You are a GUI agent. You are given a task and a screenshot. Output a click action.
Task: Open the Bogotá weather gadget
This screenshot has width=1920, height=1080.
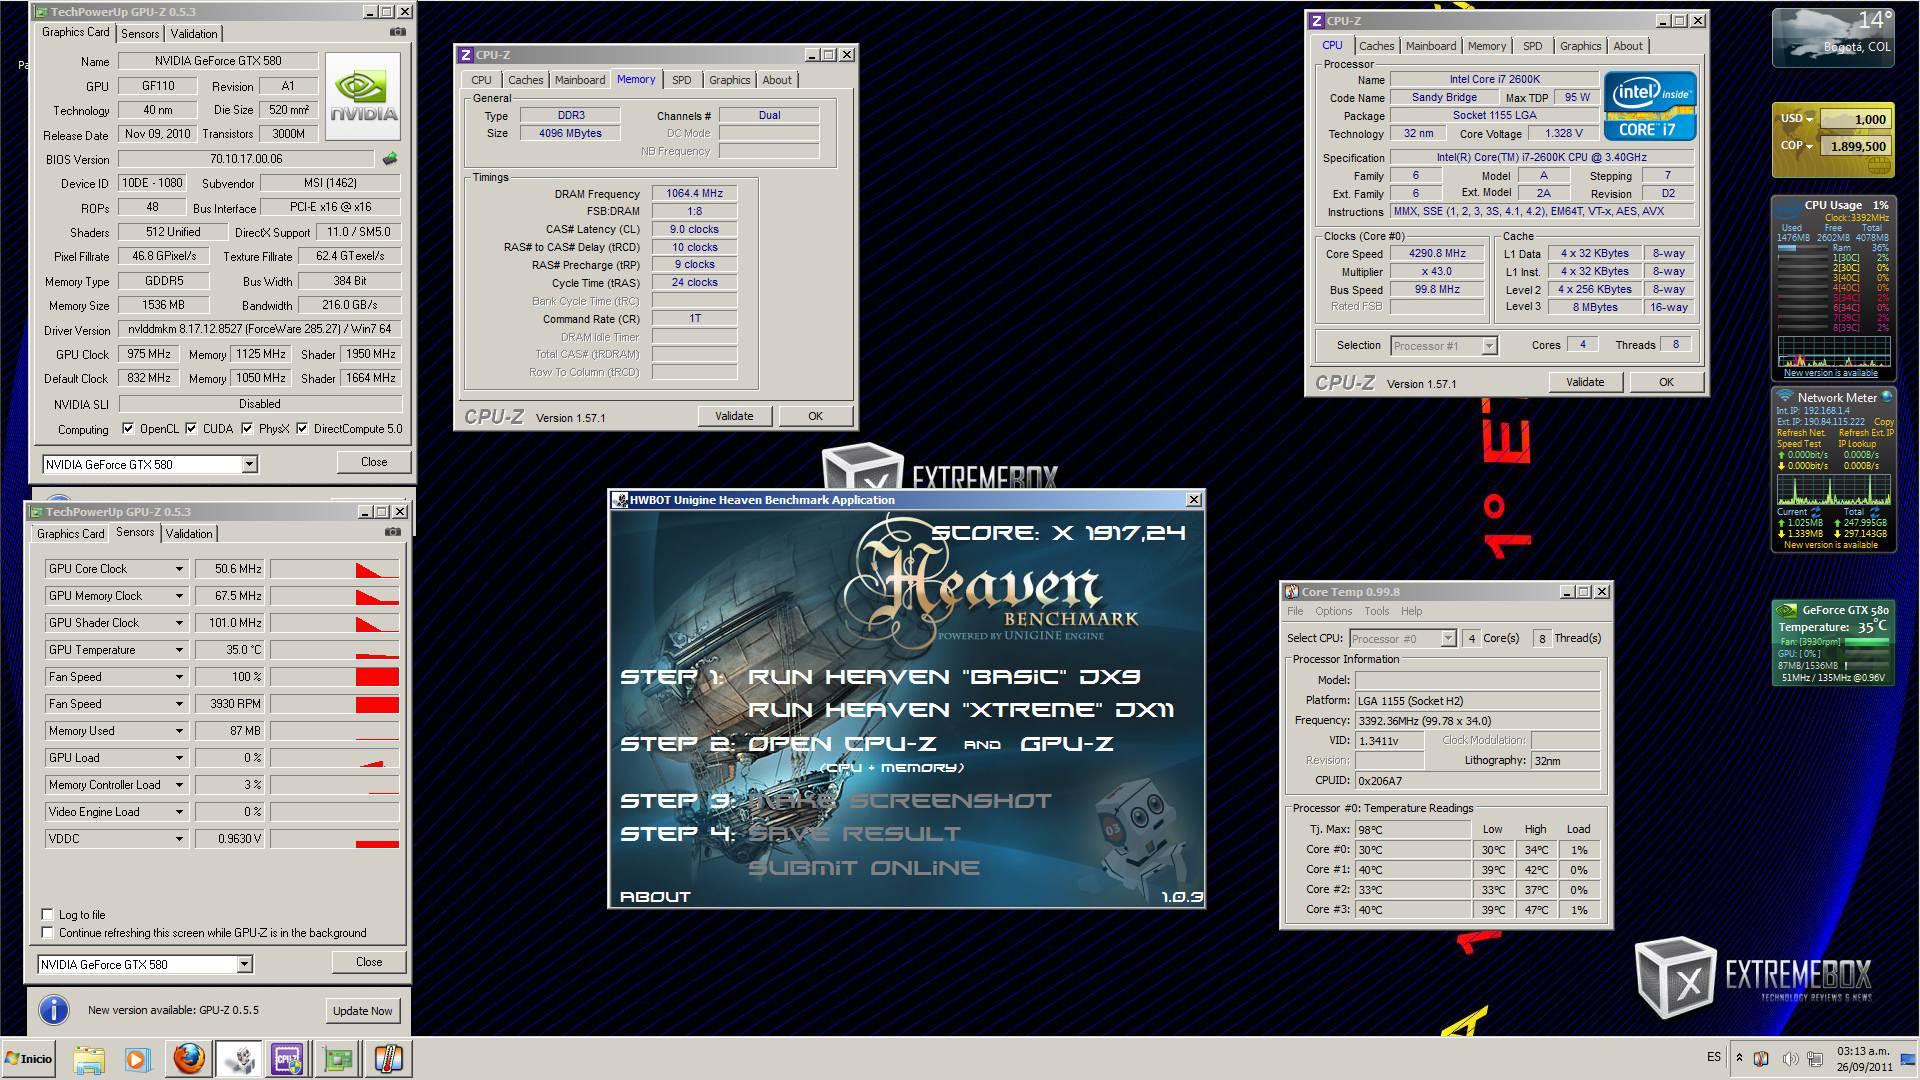point(1833,38)
